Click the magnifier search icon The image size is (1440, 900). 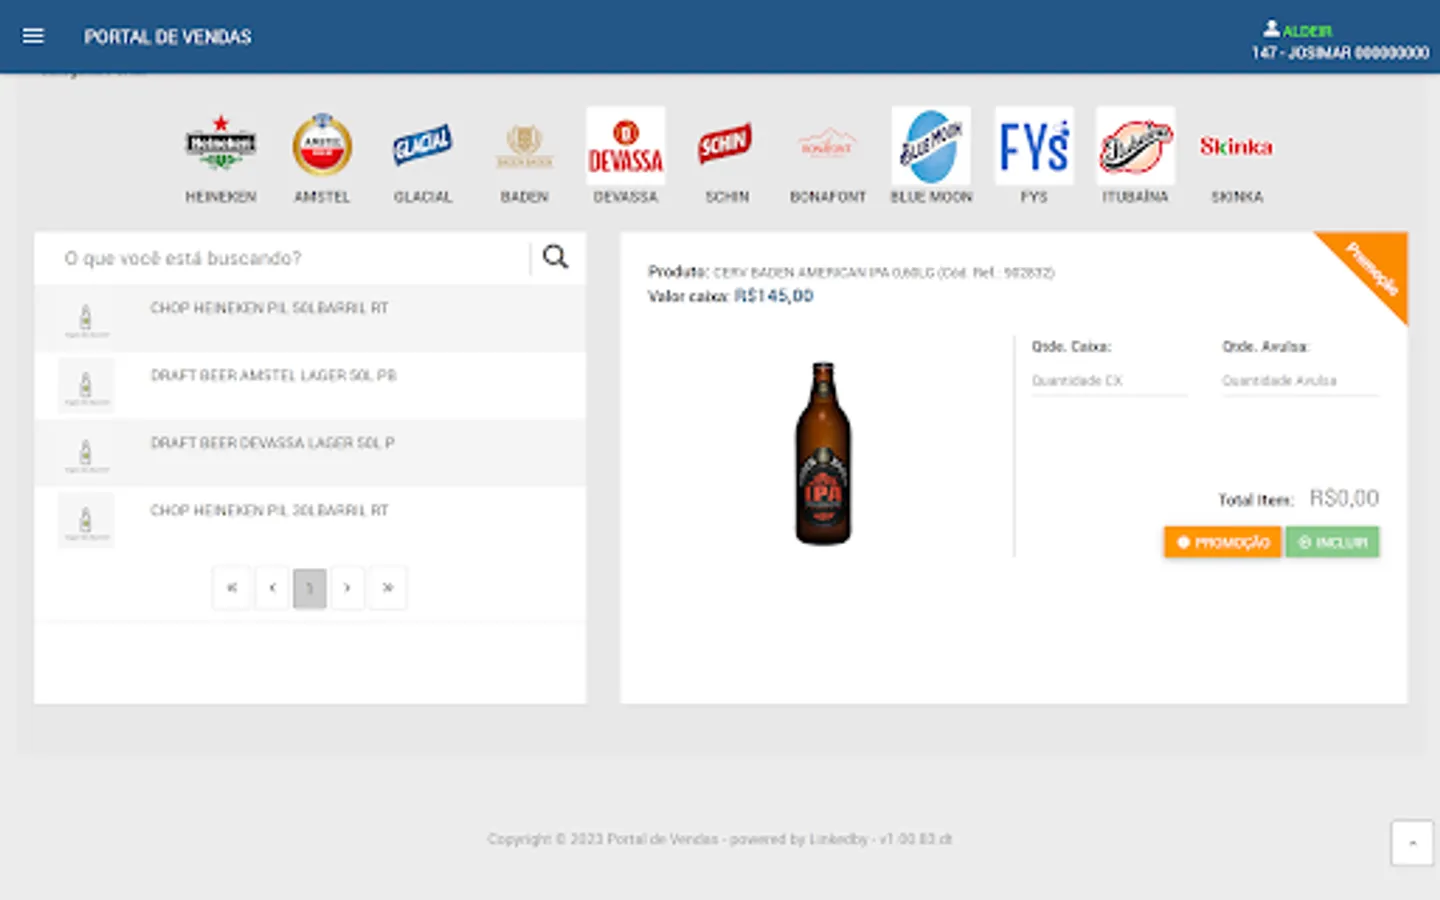tap(556, 258)
